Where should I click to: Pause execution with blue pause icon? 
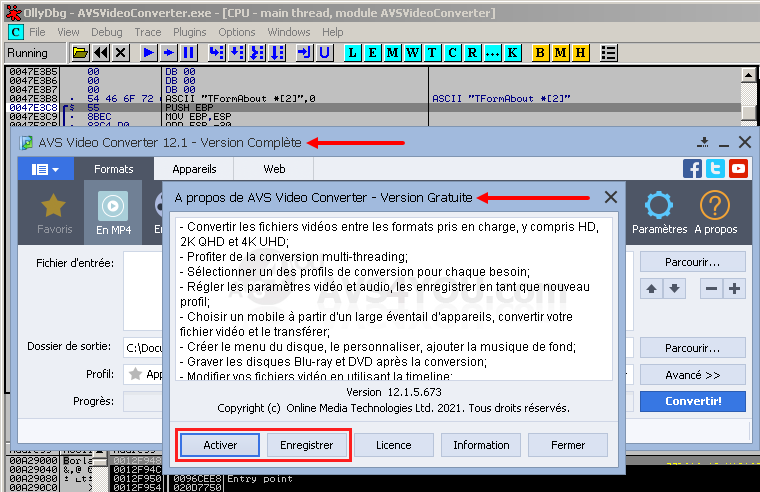pyautogui.click(x=189, y=52)
